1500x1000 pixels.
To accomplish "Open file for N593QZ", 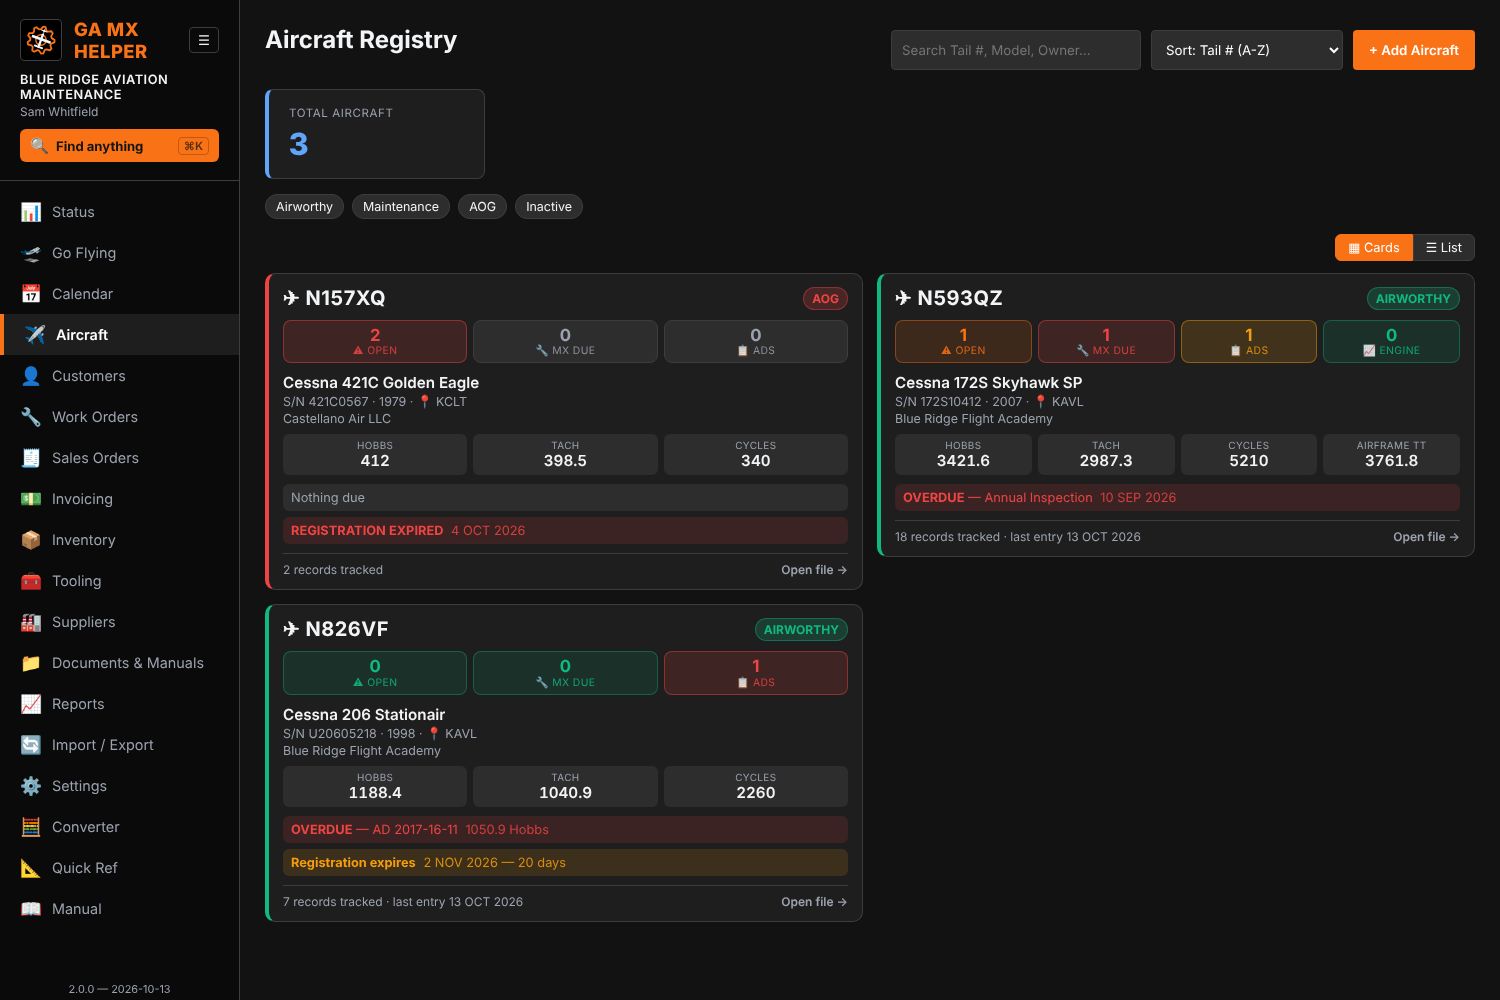I will [1426, 537].
